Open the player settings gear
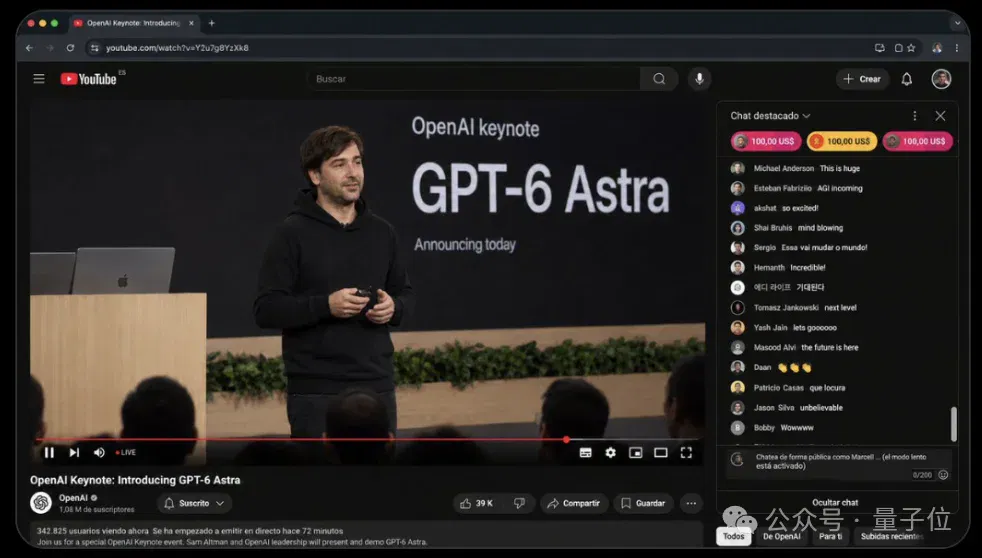This screenshot has width=982, height=558. [611, 453]
